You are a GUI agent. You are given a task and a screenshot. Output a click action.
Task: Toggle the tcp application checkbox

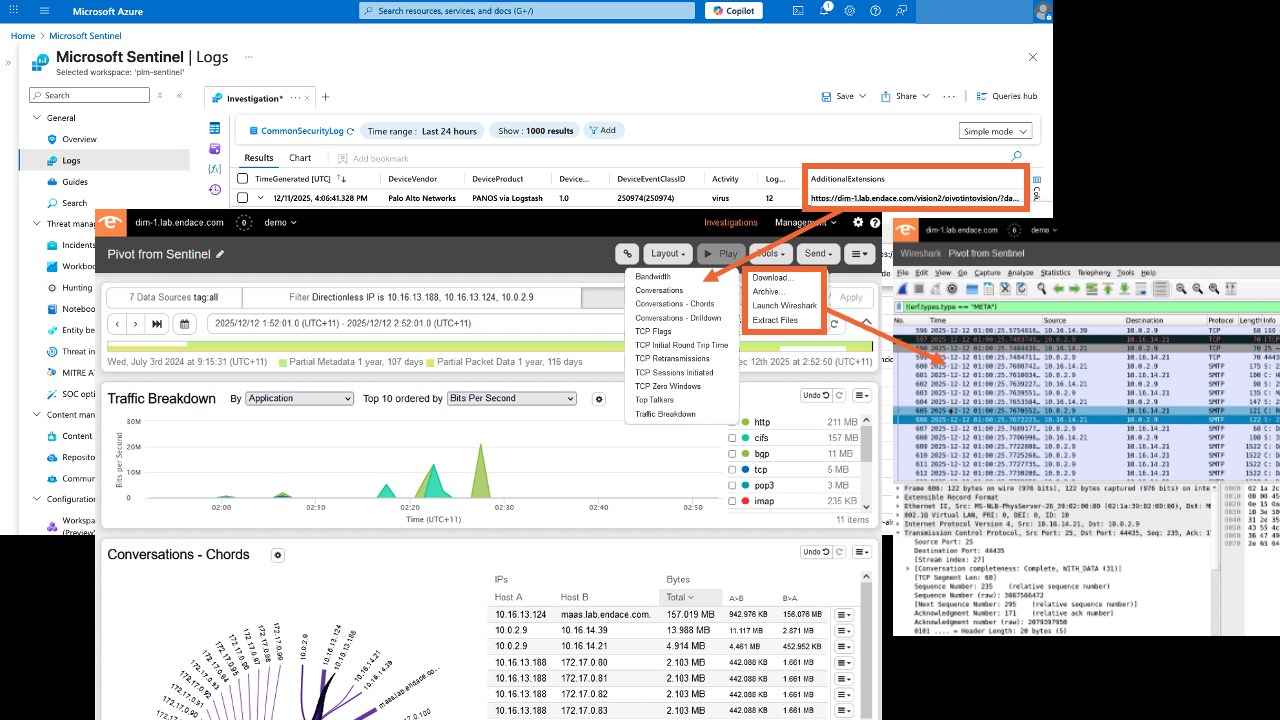click(x=732, y=470)
